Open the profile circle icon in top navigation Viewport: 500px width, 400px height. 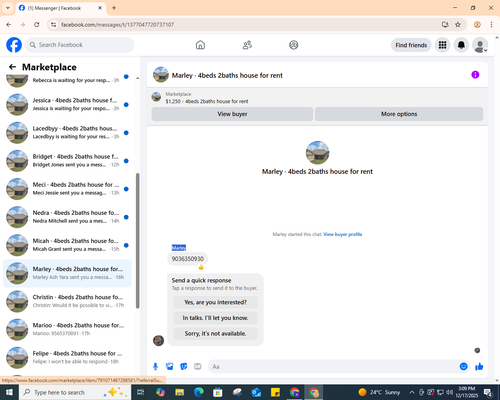click(x=294, y=45)
